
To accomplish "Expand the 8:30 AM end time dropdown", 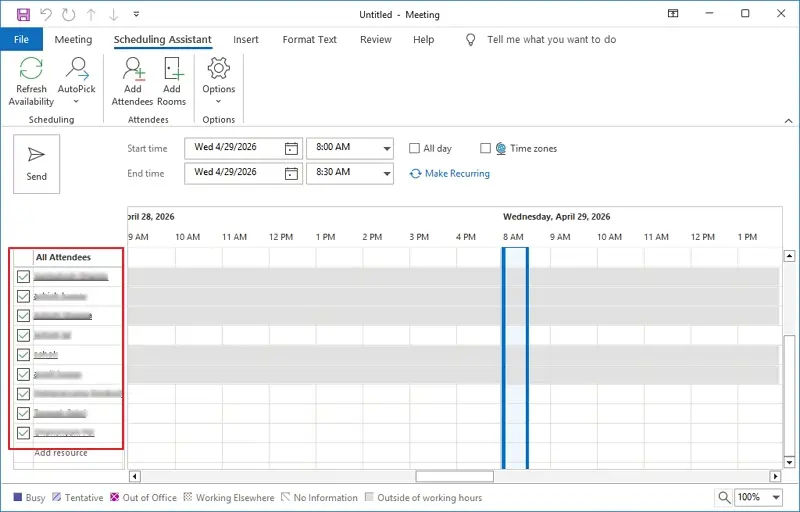I will point(387,174).
